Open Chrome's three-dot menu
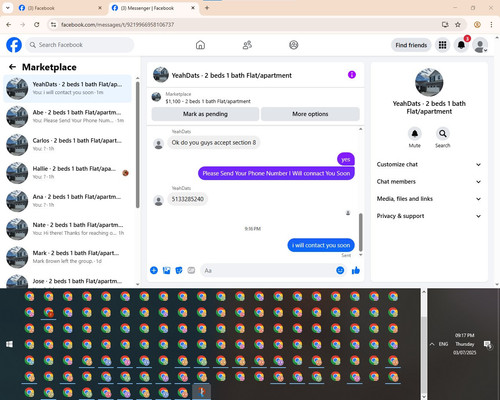This screenshot has width=500, height=400. tap(491, 25)
